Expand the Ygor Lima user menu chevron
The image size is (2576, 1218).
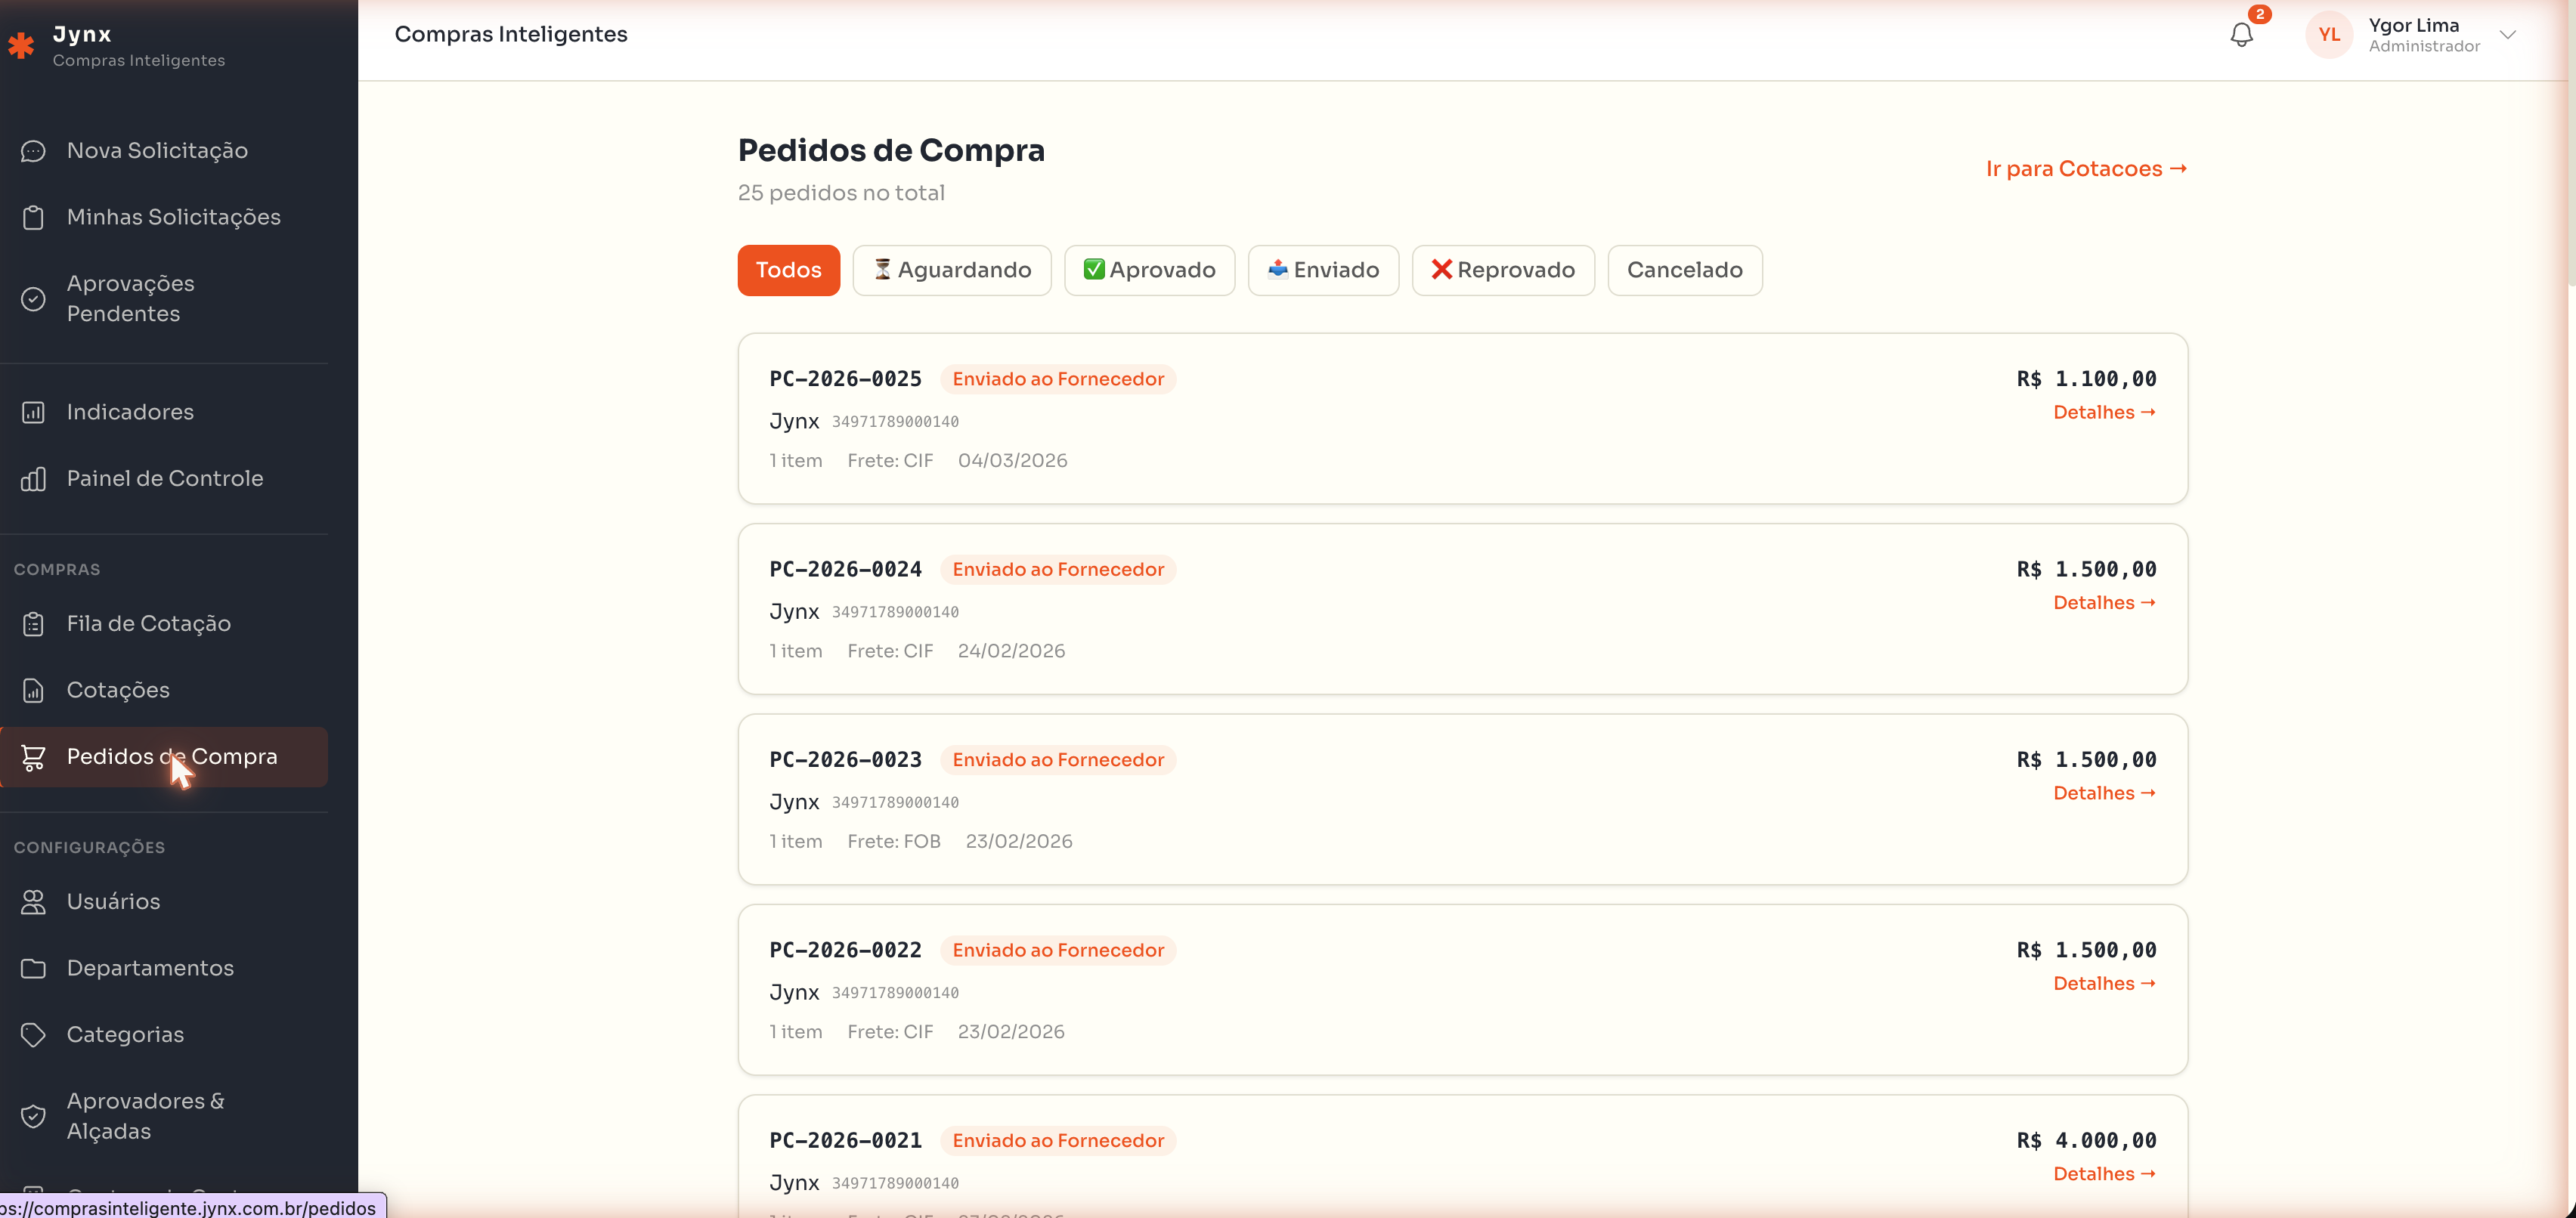(2507, 35)
